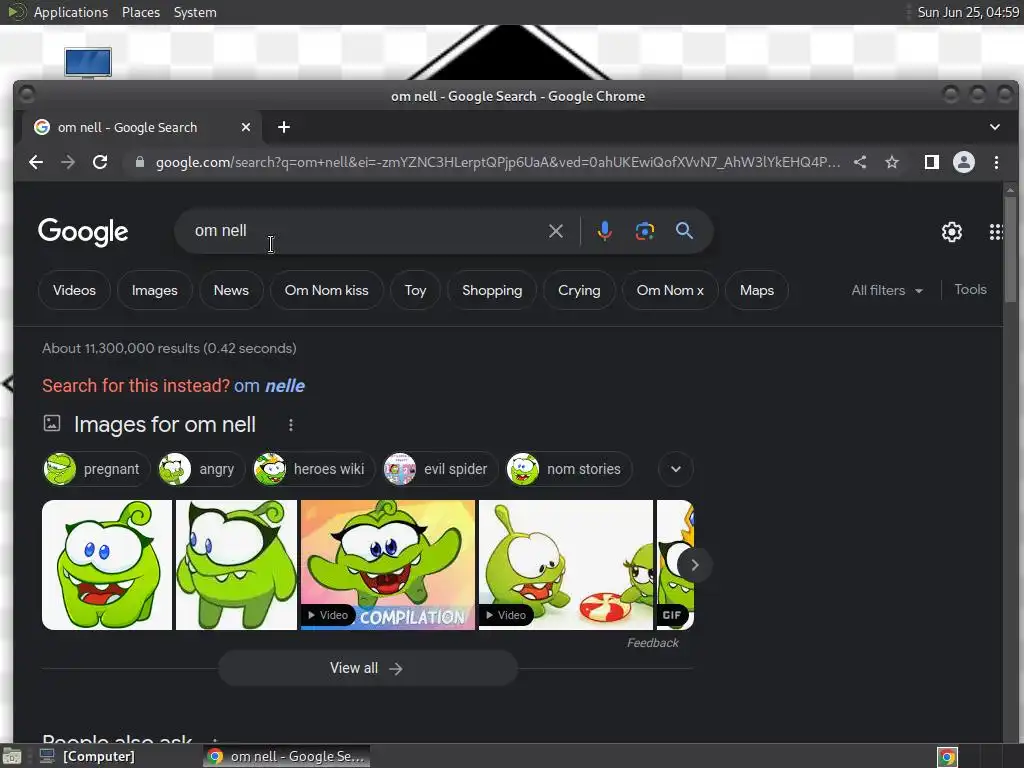Select the Shopping filter
Screen dimensions: 1024x768
[x=492, y=291]
